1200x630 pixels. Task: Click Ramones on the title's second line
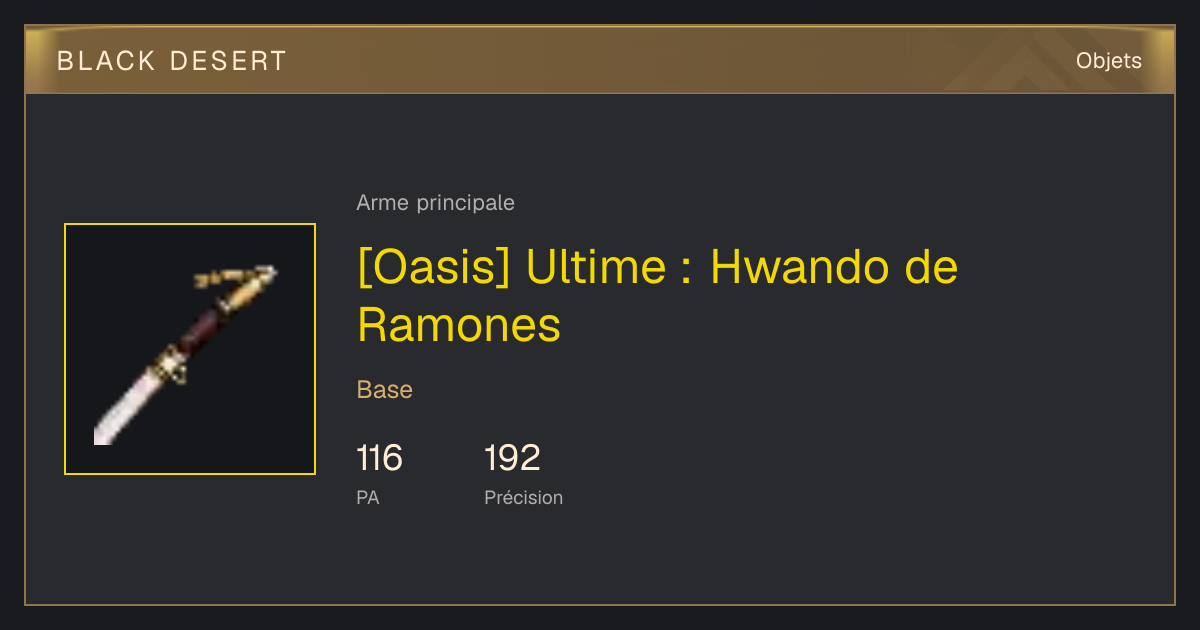click(459, 325)
